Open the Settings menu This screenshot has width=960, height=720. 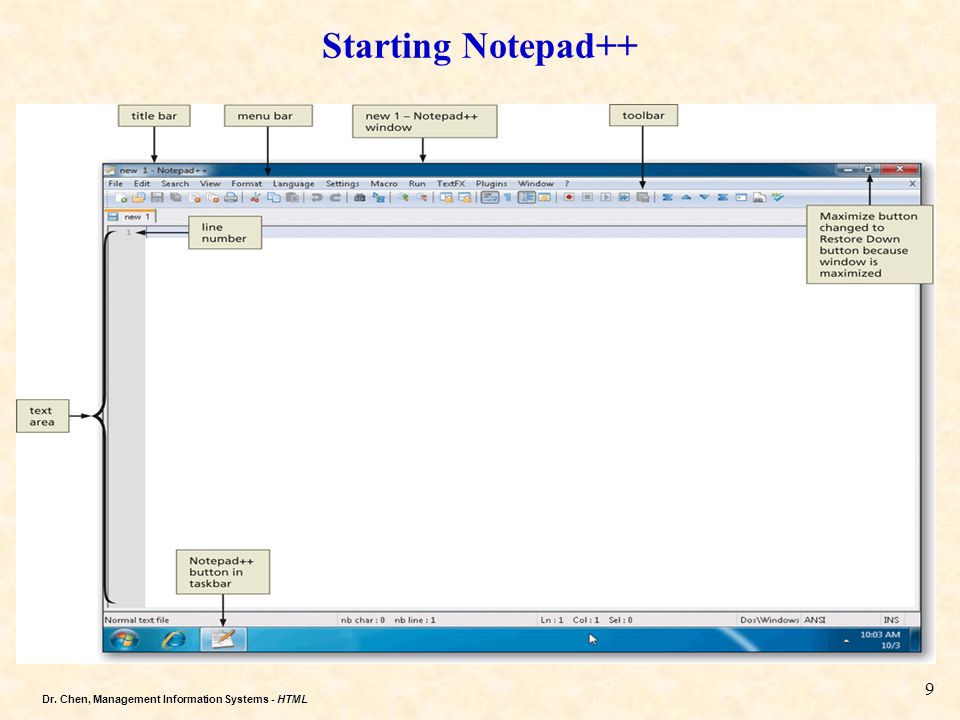[x=342, y=184]
